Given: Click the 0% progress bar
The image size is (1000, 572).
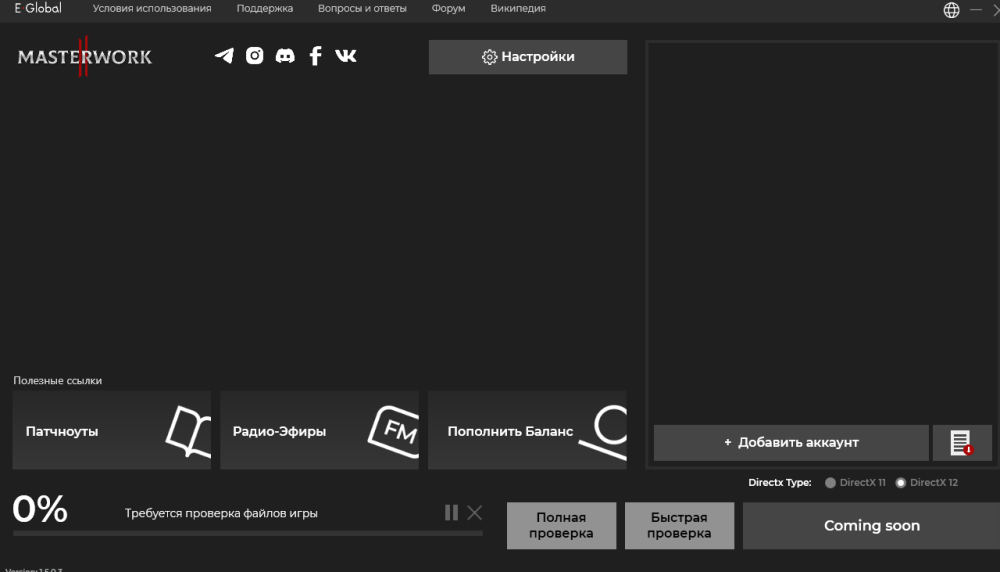Looking at the screenshot, I should pyautogui.click(x=247, y=533).
